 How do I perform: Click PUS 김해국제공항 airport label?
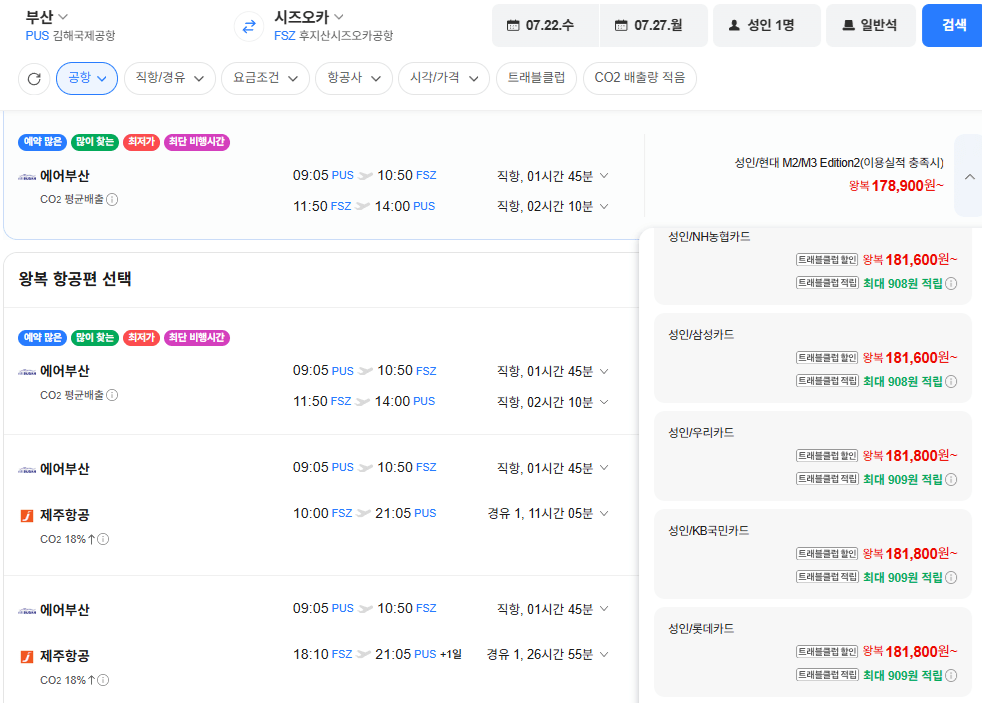pos(70,36)
